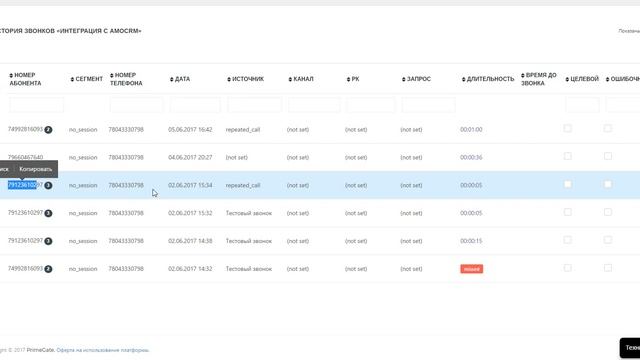
Task: Click filter field under ДАТА
Action: 195,105
